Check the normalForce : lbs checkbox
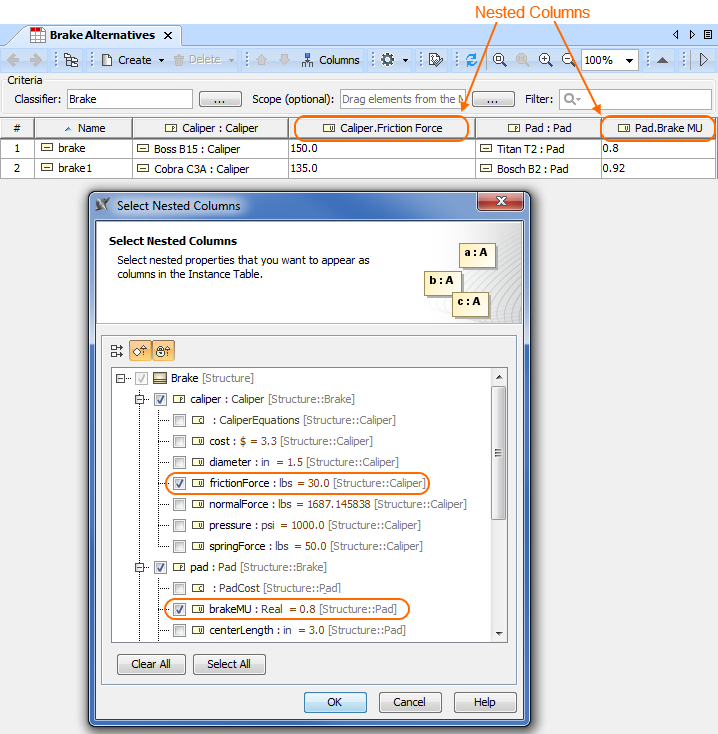 pos(179,504)
